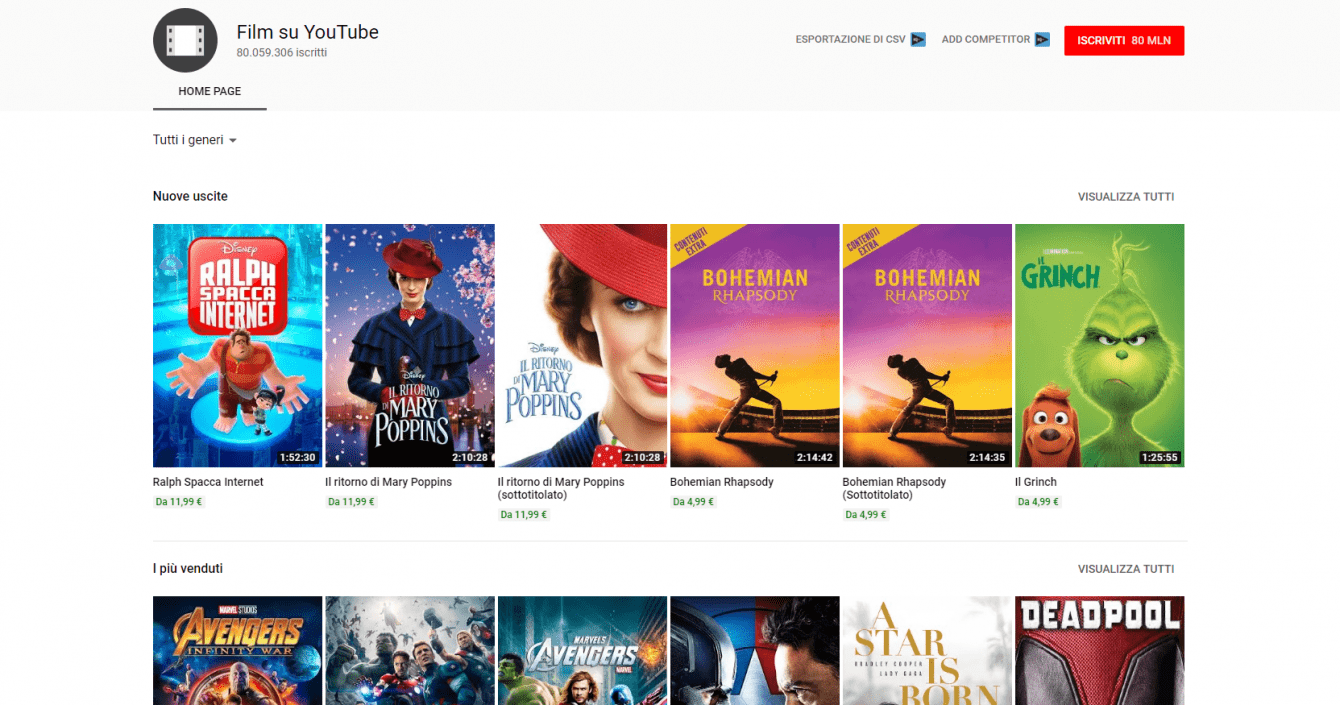The image size is (1340, 705).
Task: Subscribe with the red ISCRIVITI button
Action: click(1124, 40)
